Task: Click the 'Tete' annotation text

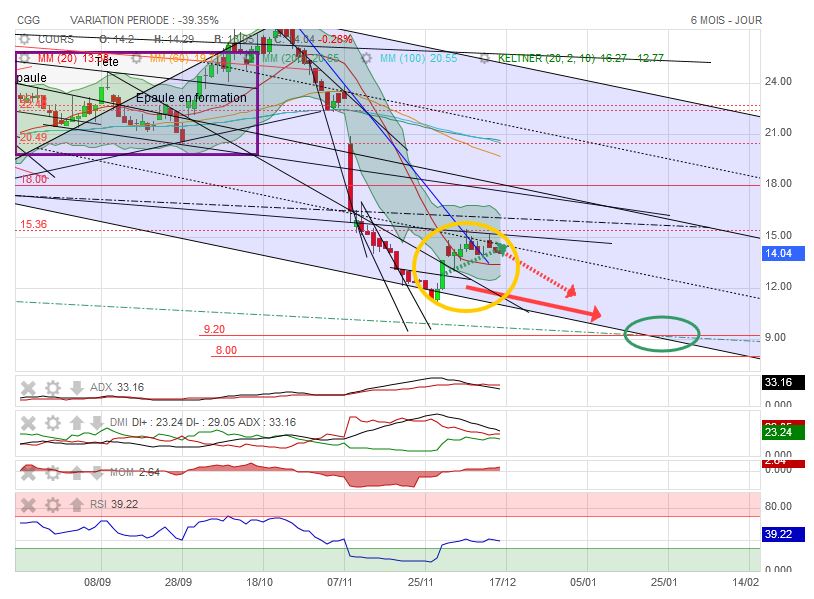Action: point(106,62)
